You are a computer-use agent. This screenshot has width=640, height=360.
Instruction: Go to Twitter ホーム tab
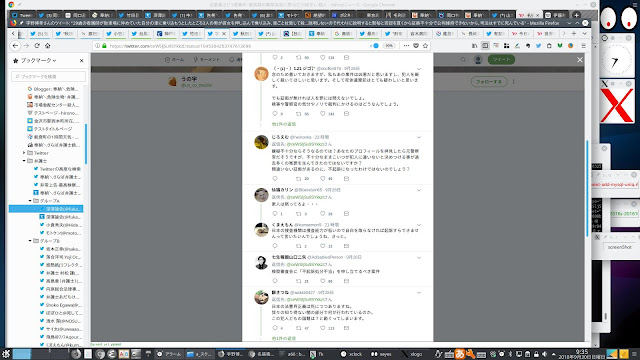(x=174, y=60)
